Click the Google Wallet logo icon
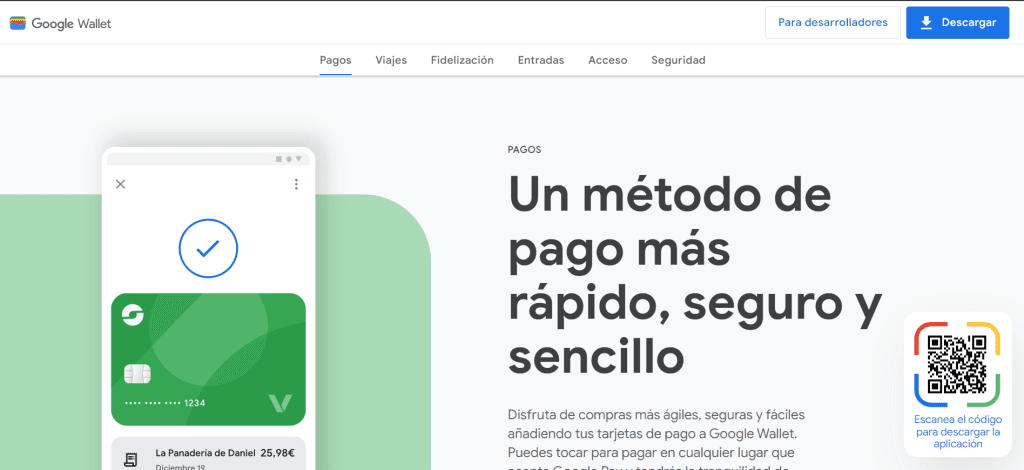This screenshot has width=1024, height=470. (x=18, y=23)
